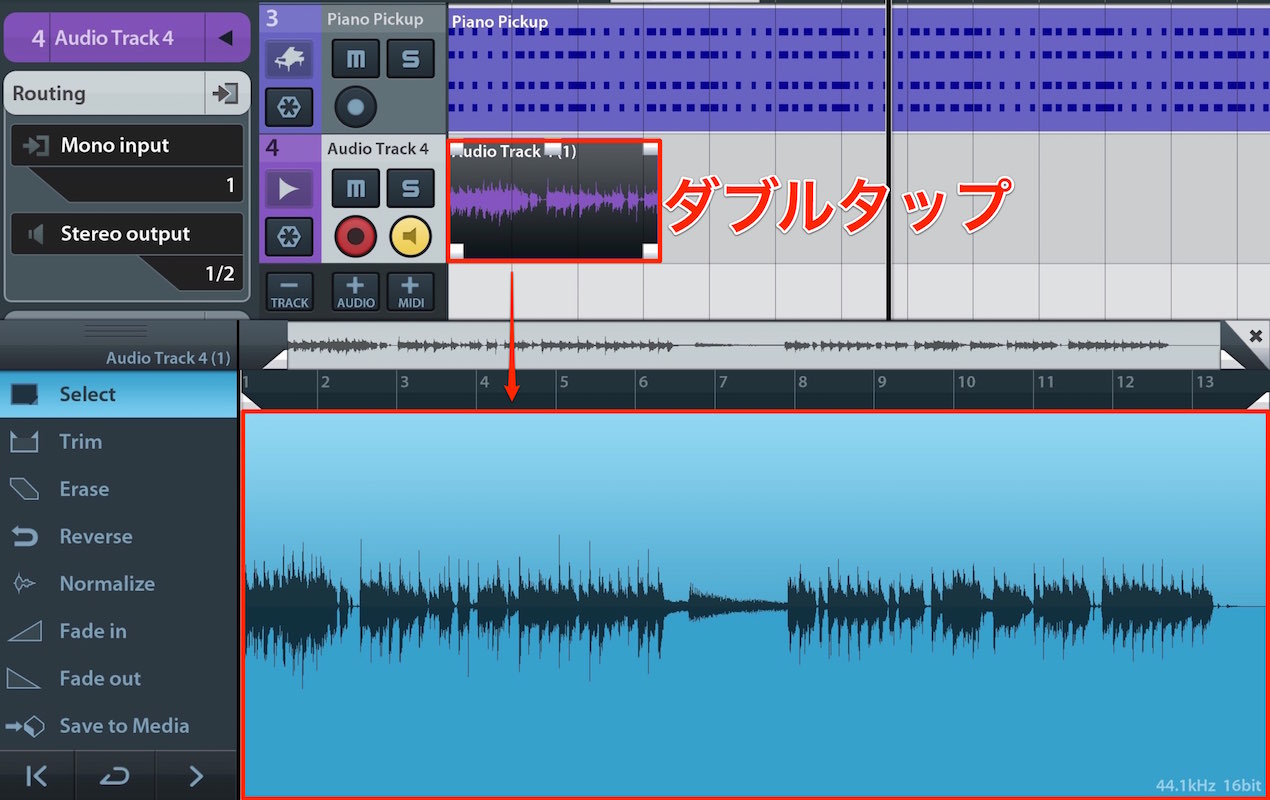Click the Routing header label

pyautogui.click(x=49, y=94)
